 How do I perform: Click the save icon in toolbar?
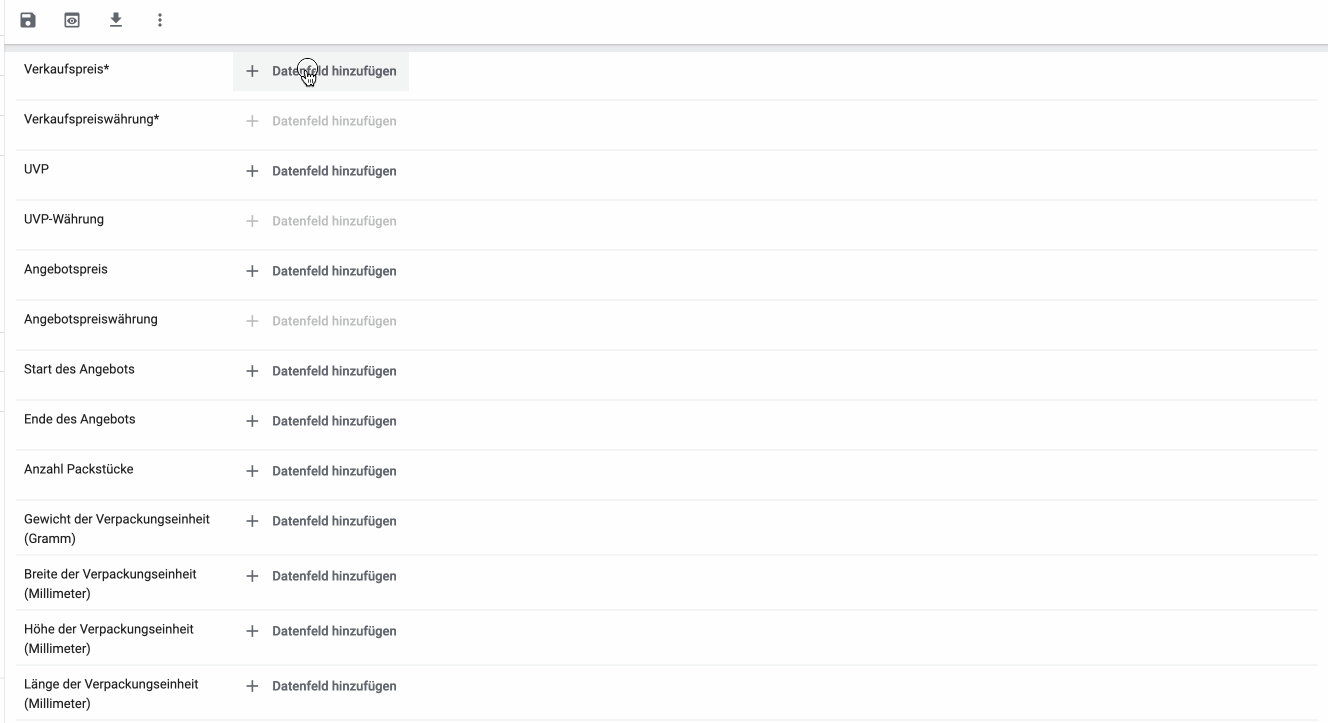pos(28,20)
